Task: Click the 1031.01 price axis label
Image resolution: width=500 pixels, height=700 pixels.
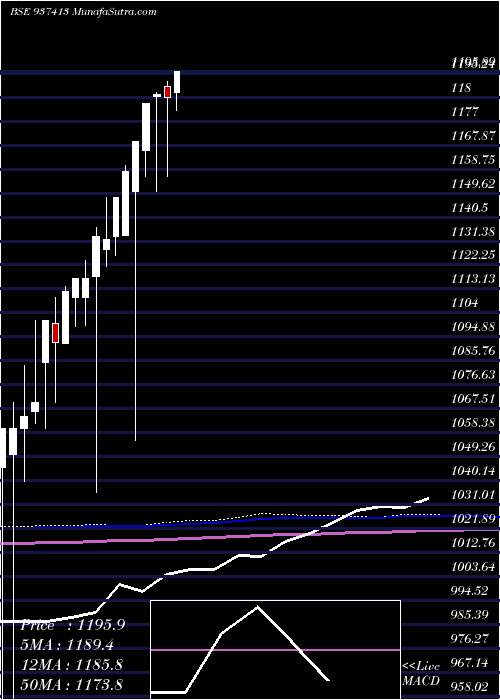Action: [x=473, y=495]
